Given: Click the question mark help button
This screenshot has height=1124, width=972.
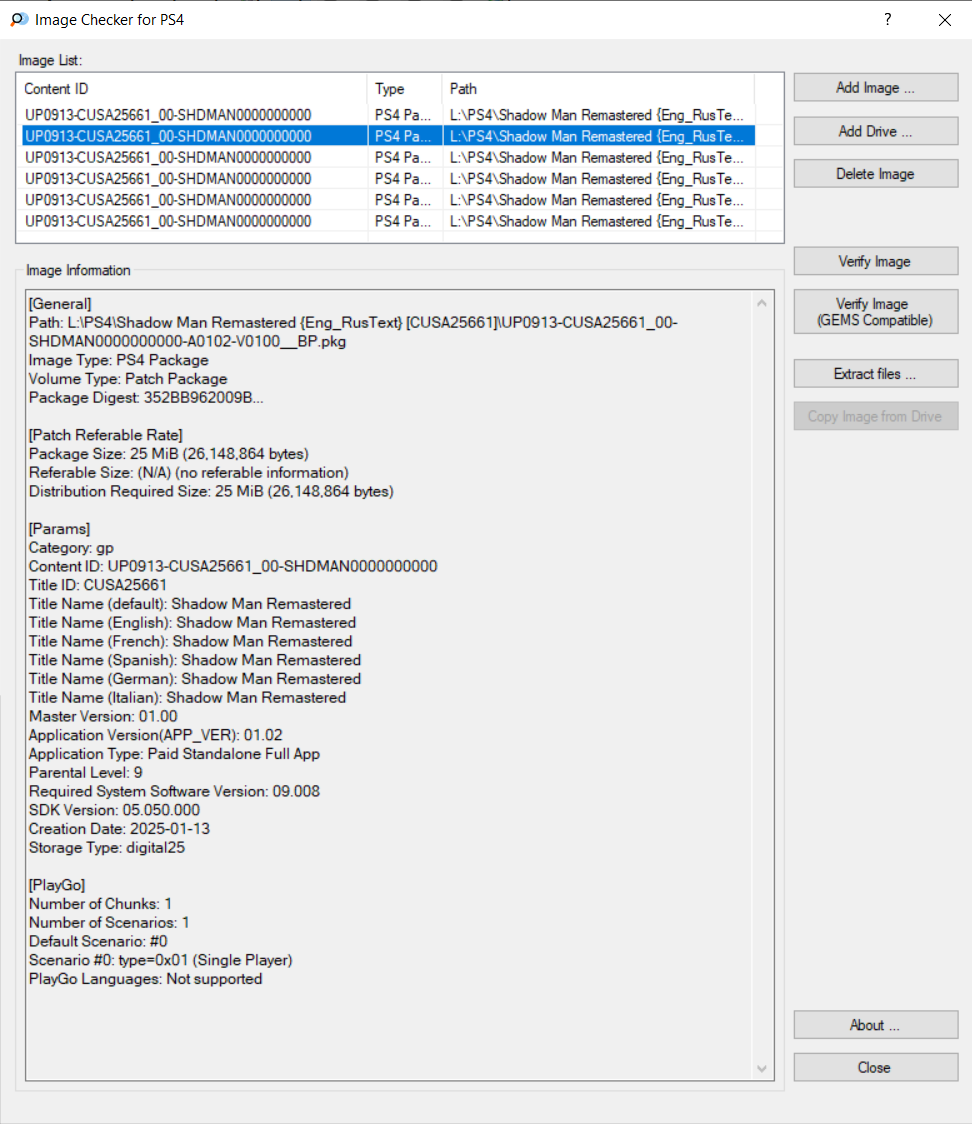Looking at the screenshot, I should pyautogui.click(x=887, y=19).
